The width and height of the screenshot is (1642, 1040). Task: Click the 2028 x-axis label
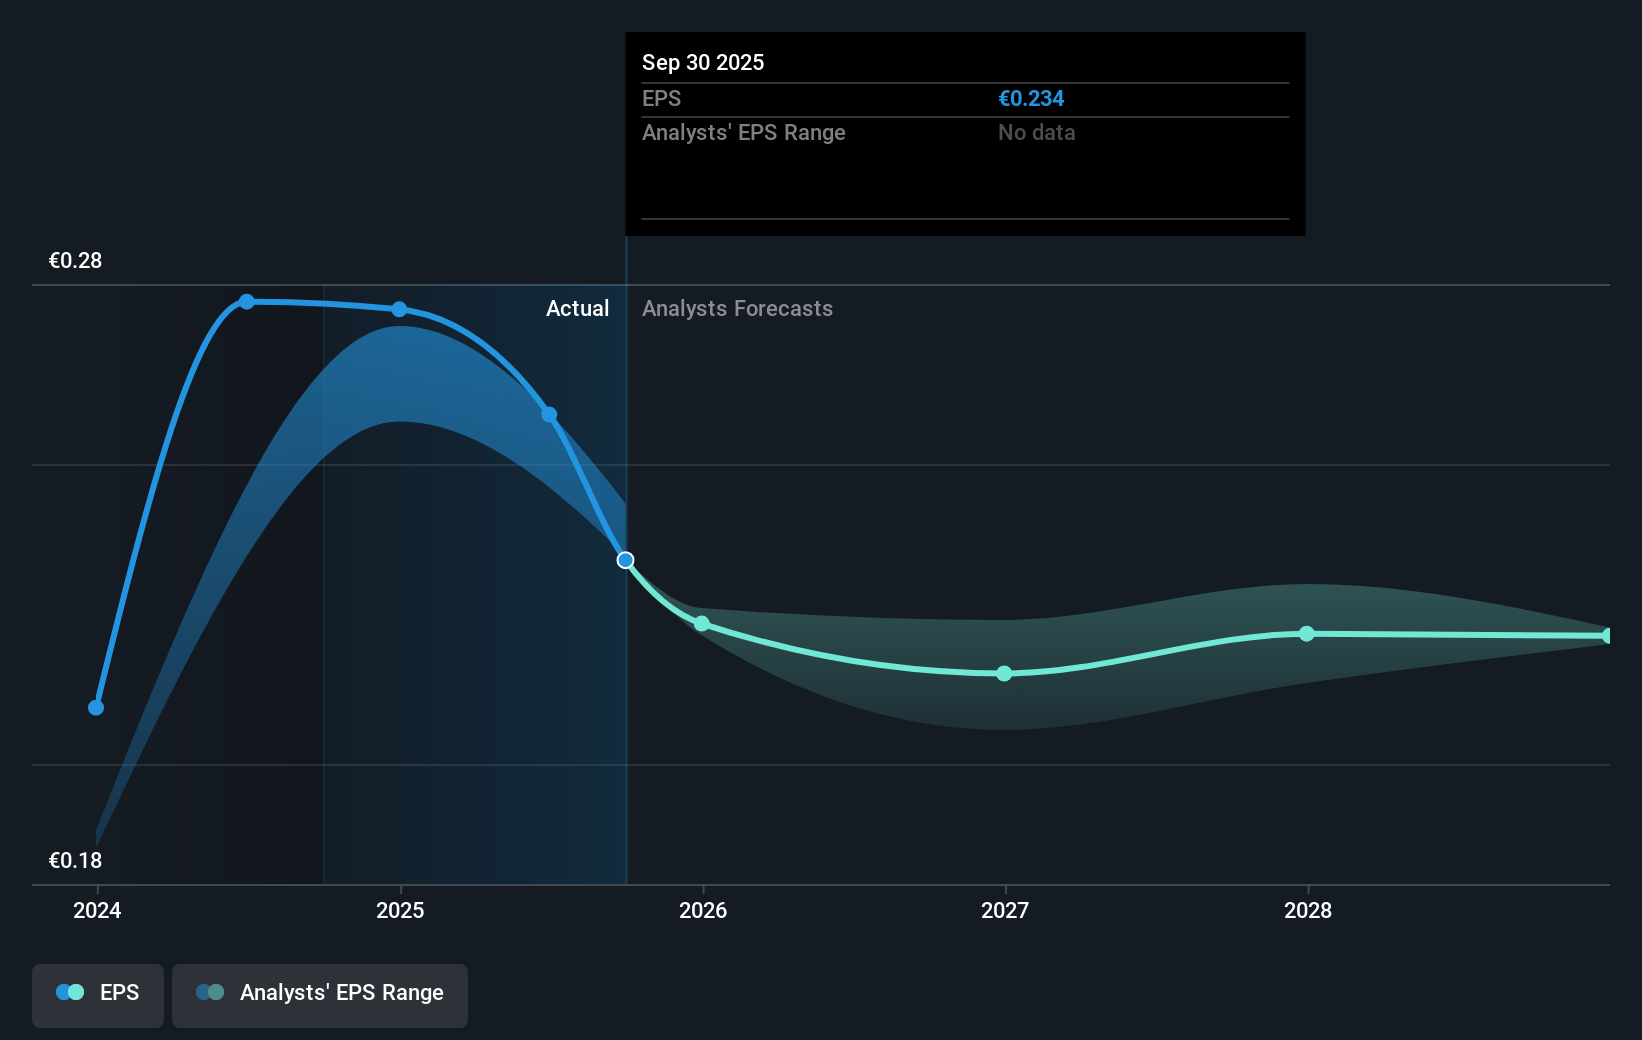point(1308,910)
